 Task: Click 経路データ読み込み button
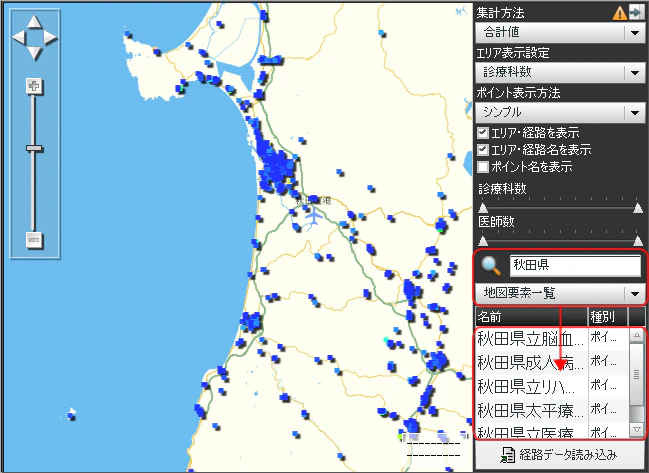point(560,455)
